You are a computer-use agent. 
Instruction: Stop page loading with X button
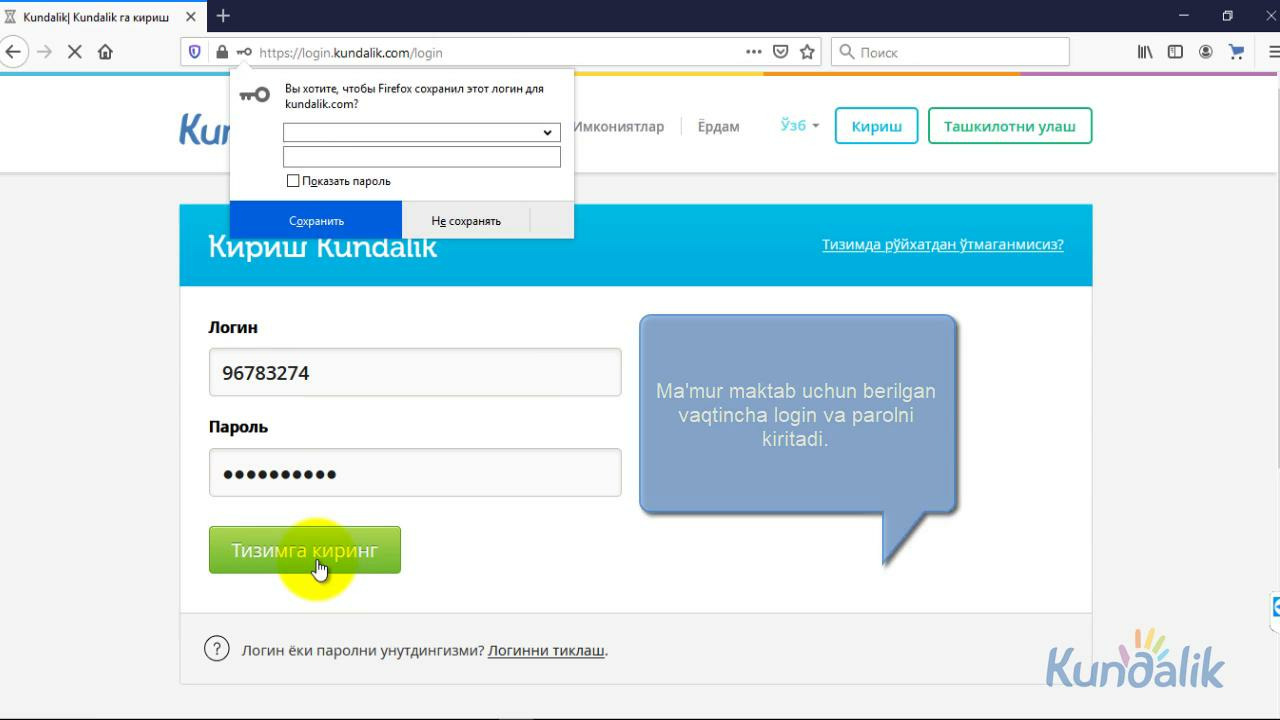74,52
